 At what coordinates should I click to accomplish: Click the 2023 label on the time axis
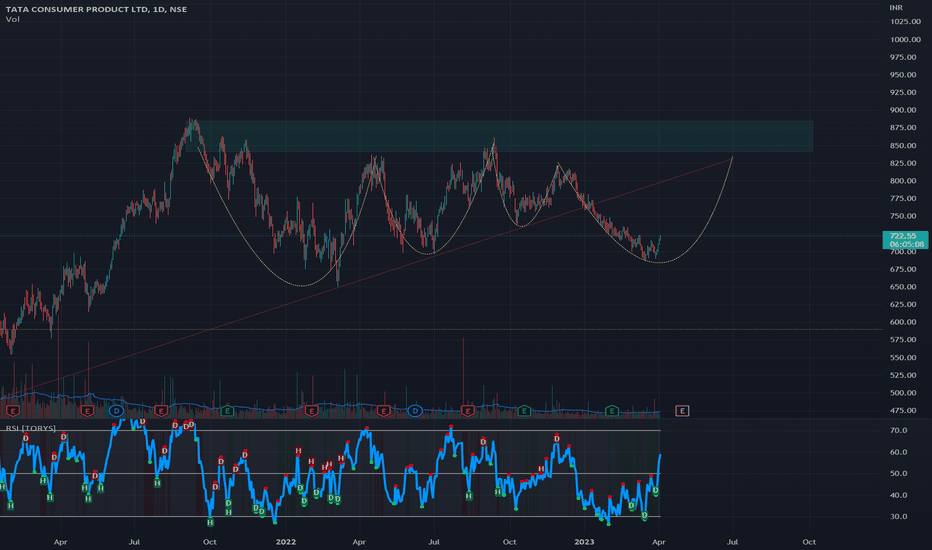coord(584,542)
